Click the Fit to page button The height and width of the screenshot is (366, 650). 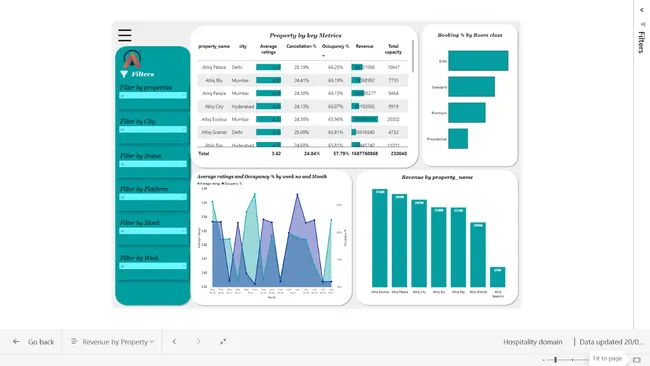coord(607,358)
